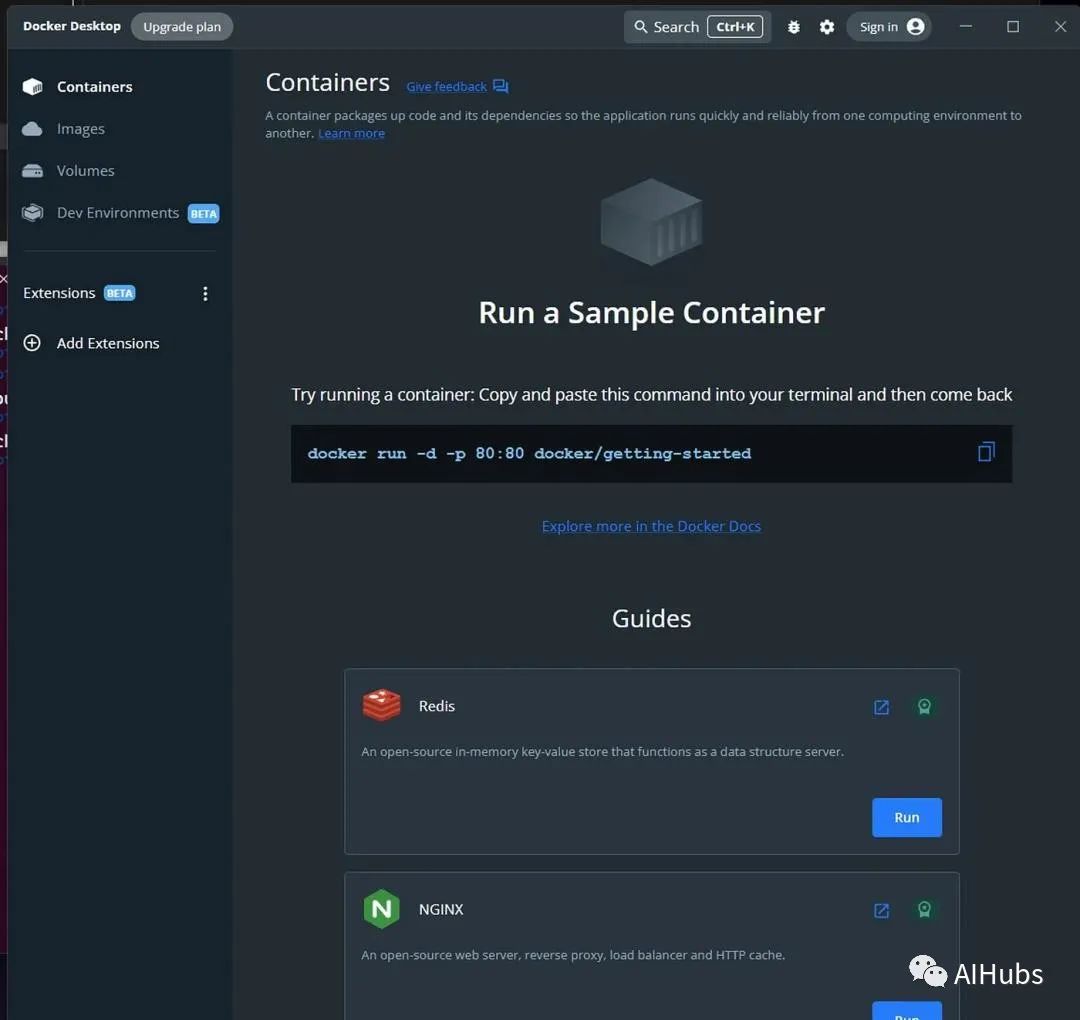Copy the docker run command
The image size is (1080, 1020).
pyautogui.click(x=986, y=452)
